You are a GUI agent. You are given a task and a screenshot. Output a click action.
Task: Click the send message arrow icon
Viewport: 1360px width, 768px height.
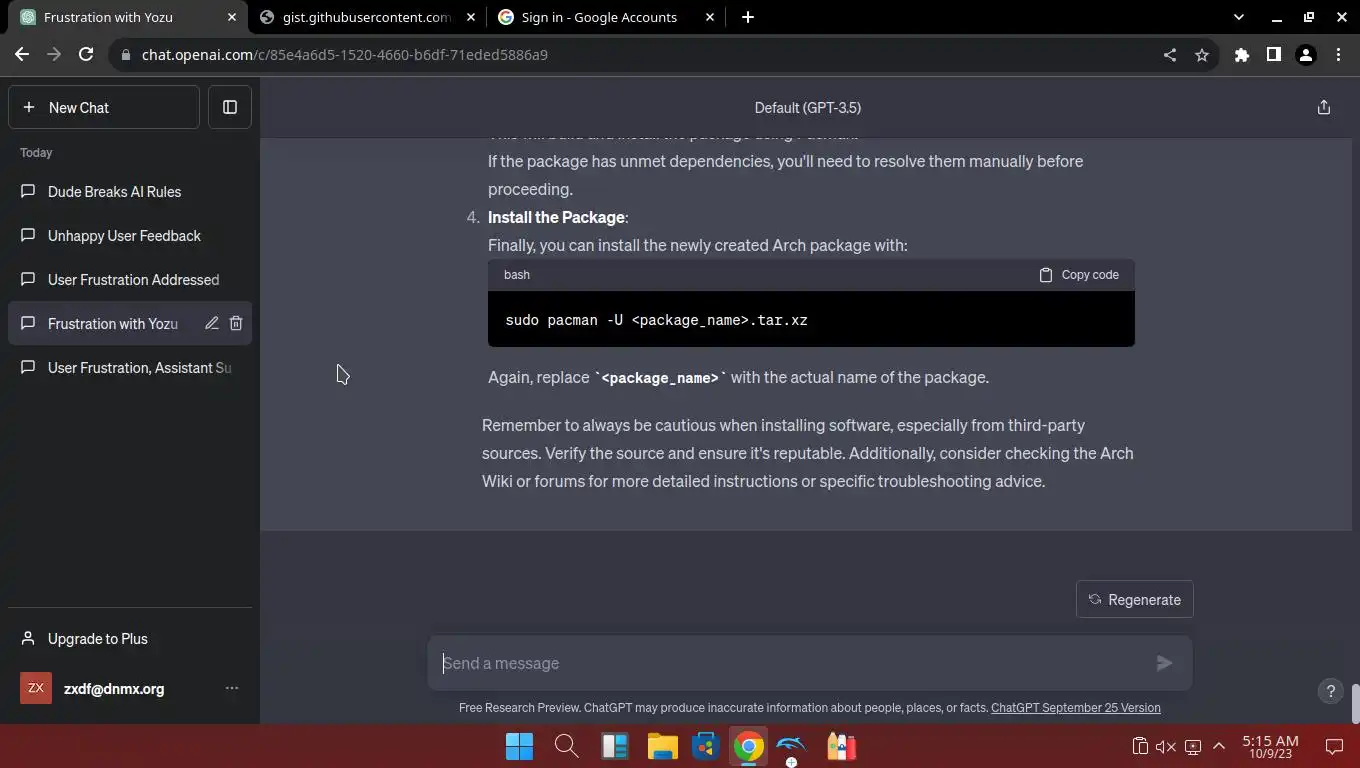[x=1164, y=663]
